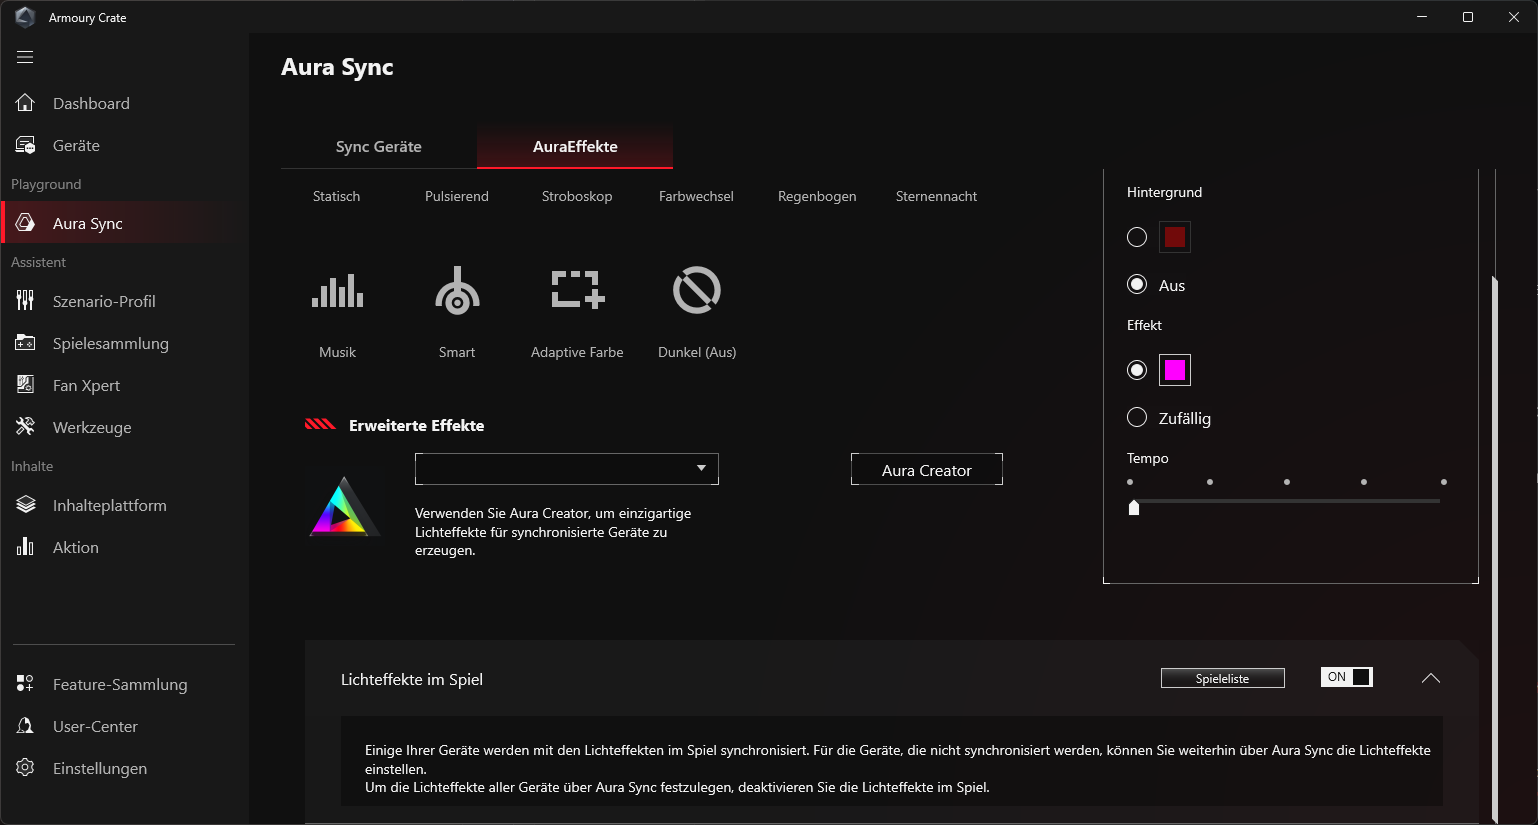Open the dark red Hintergrund color swatch
Screen dimensions: 1538x825
click(1175, 237)
